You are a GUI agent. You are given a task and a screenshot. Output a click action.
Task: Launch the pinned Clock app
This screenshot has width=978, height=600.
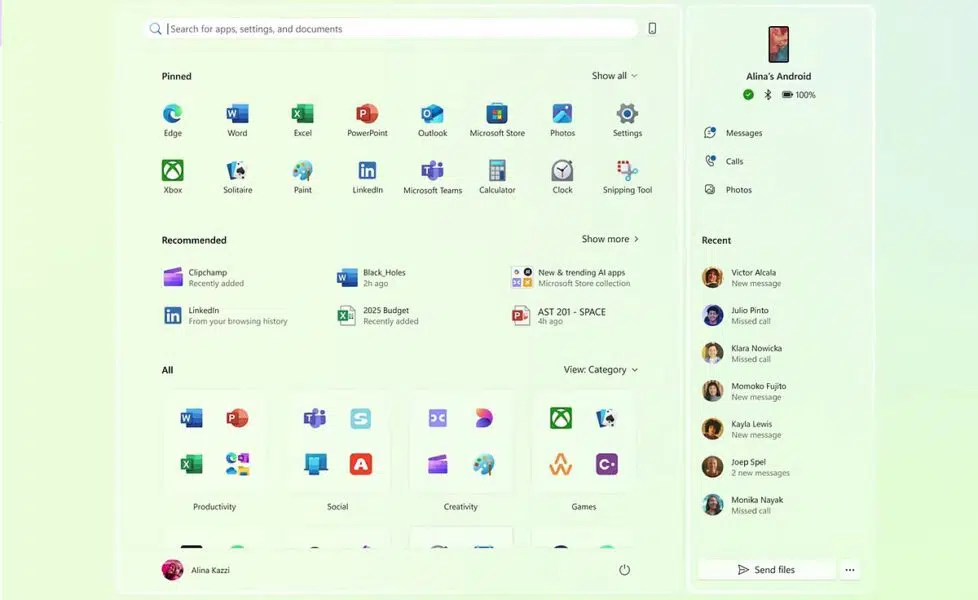coord(562,177)
